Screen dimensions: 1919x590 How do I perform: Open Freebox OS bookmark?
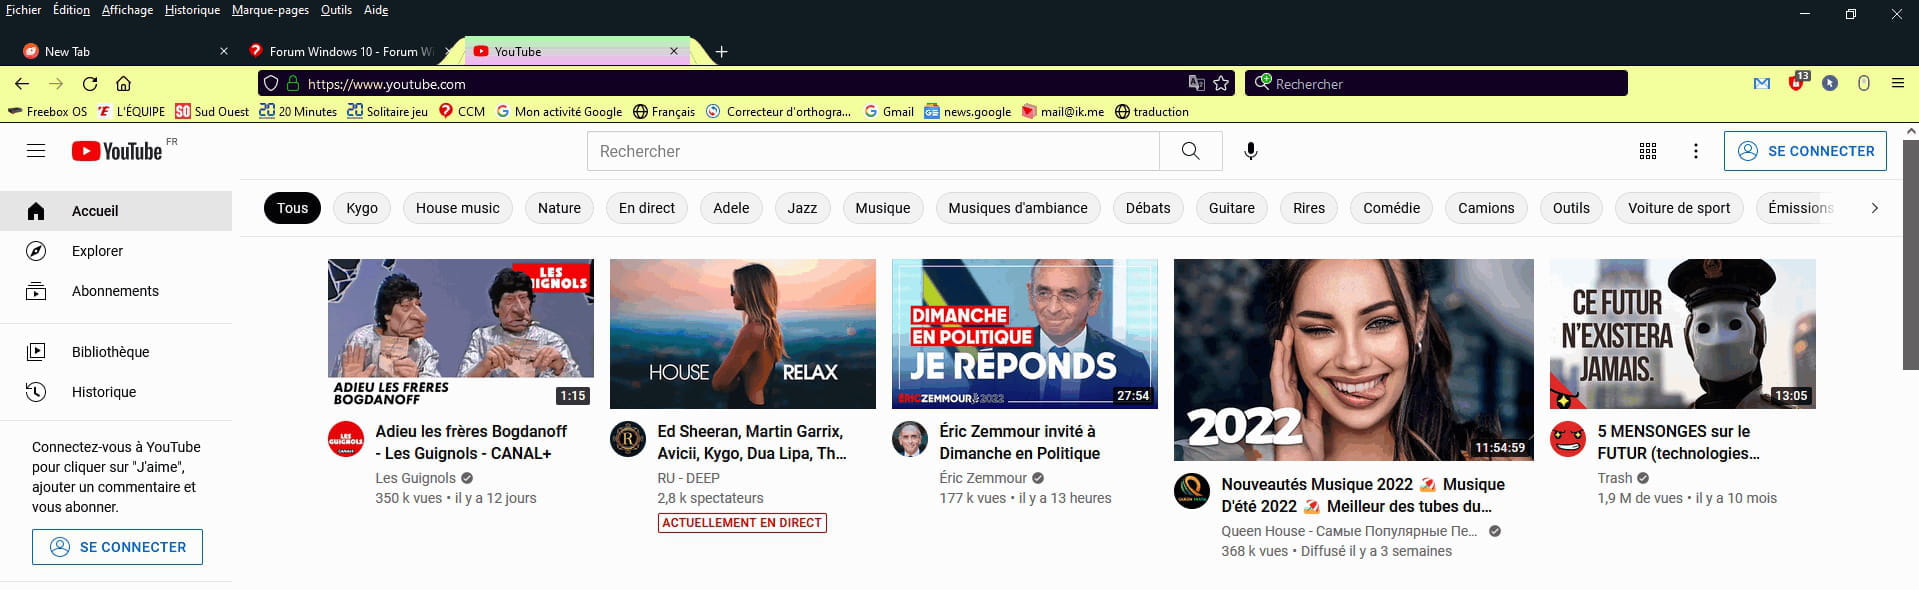tap(47, 112)
